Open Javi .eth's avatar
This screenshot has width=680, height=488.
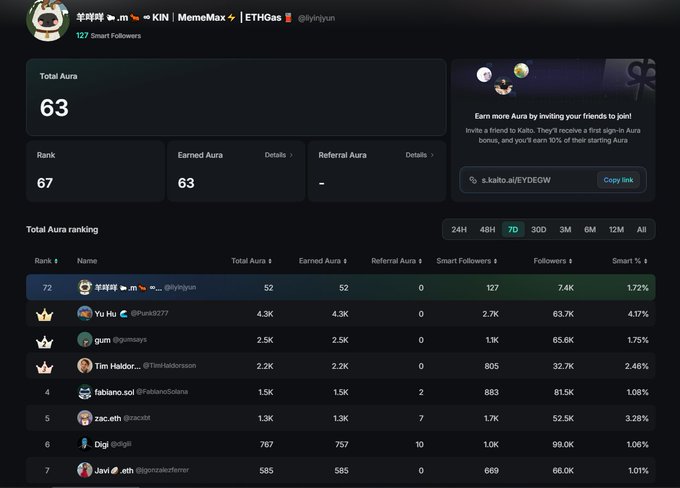85,470
